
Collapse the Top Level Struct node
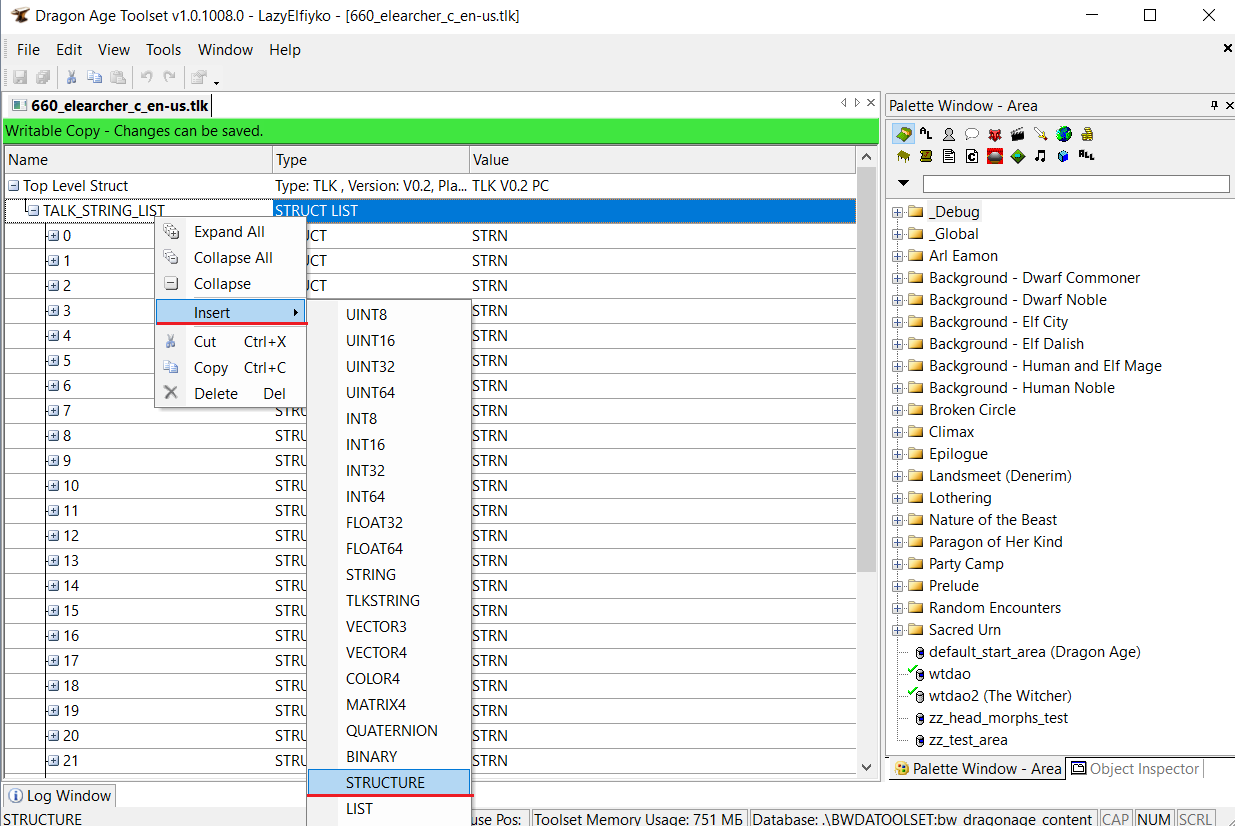(x=14, y=186)
